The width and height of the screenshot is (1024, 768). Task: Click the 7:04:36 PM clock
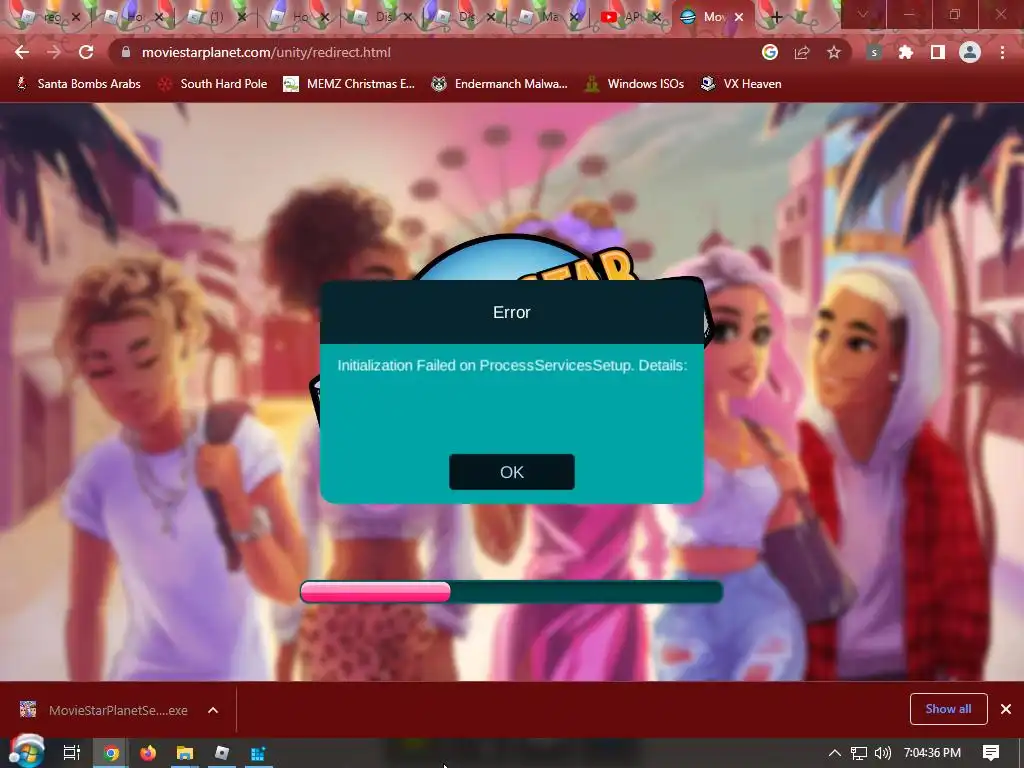click(x=932, y=753)
